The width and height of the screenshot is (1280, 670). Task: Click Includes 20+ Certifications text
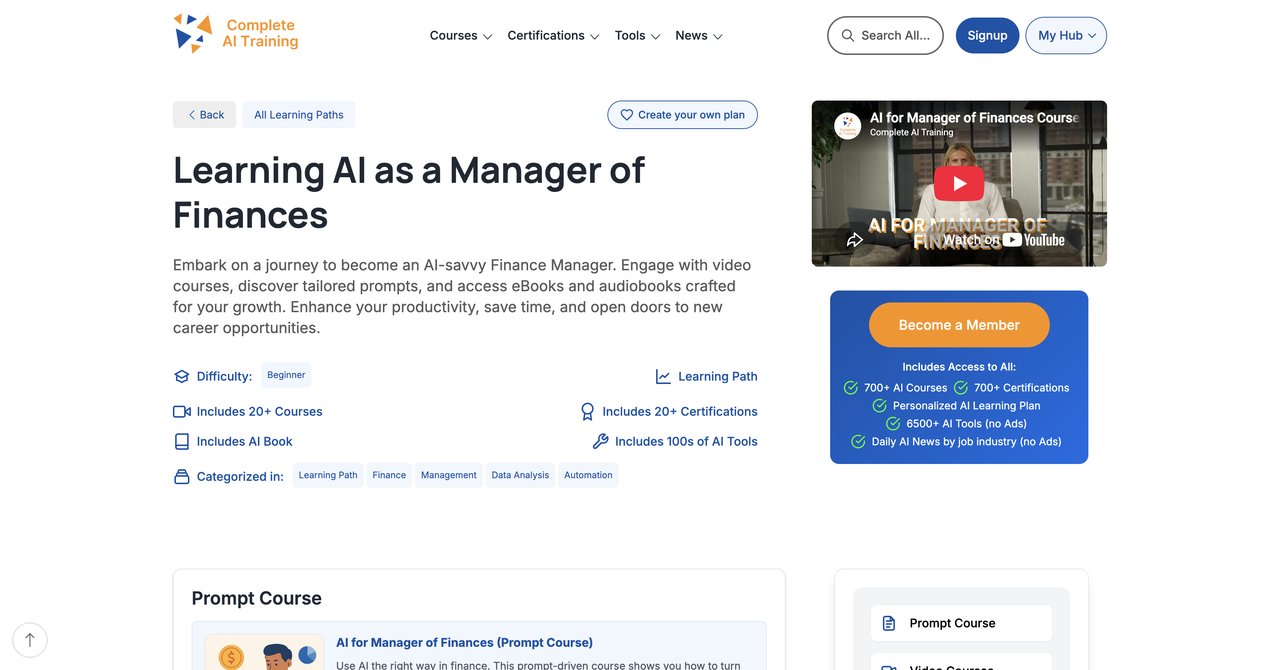pyautogui.click(x=680, y=412)
